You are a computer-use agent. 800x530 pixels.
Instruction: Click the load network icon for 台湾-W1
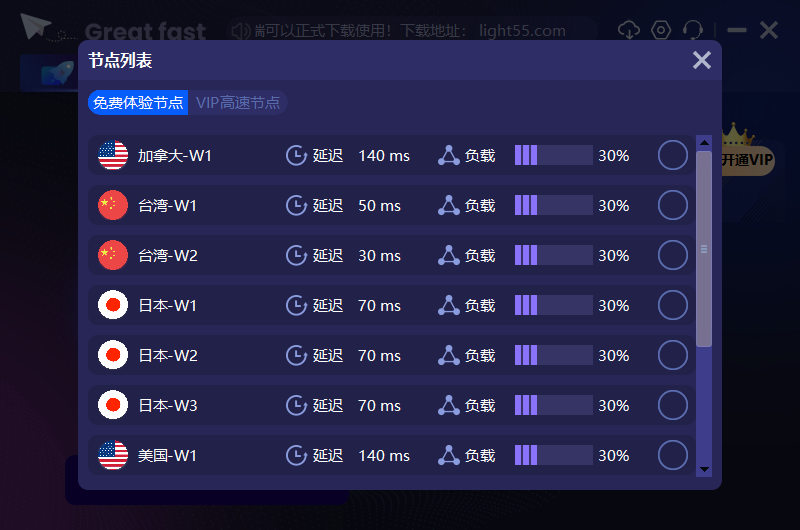(x=448, y=206)
